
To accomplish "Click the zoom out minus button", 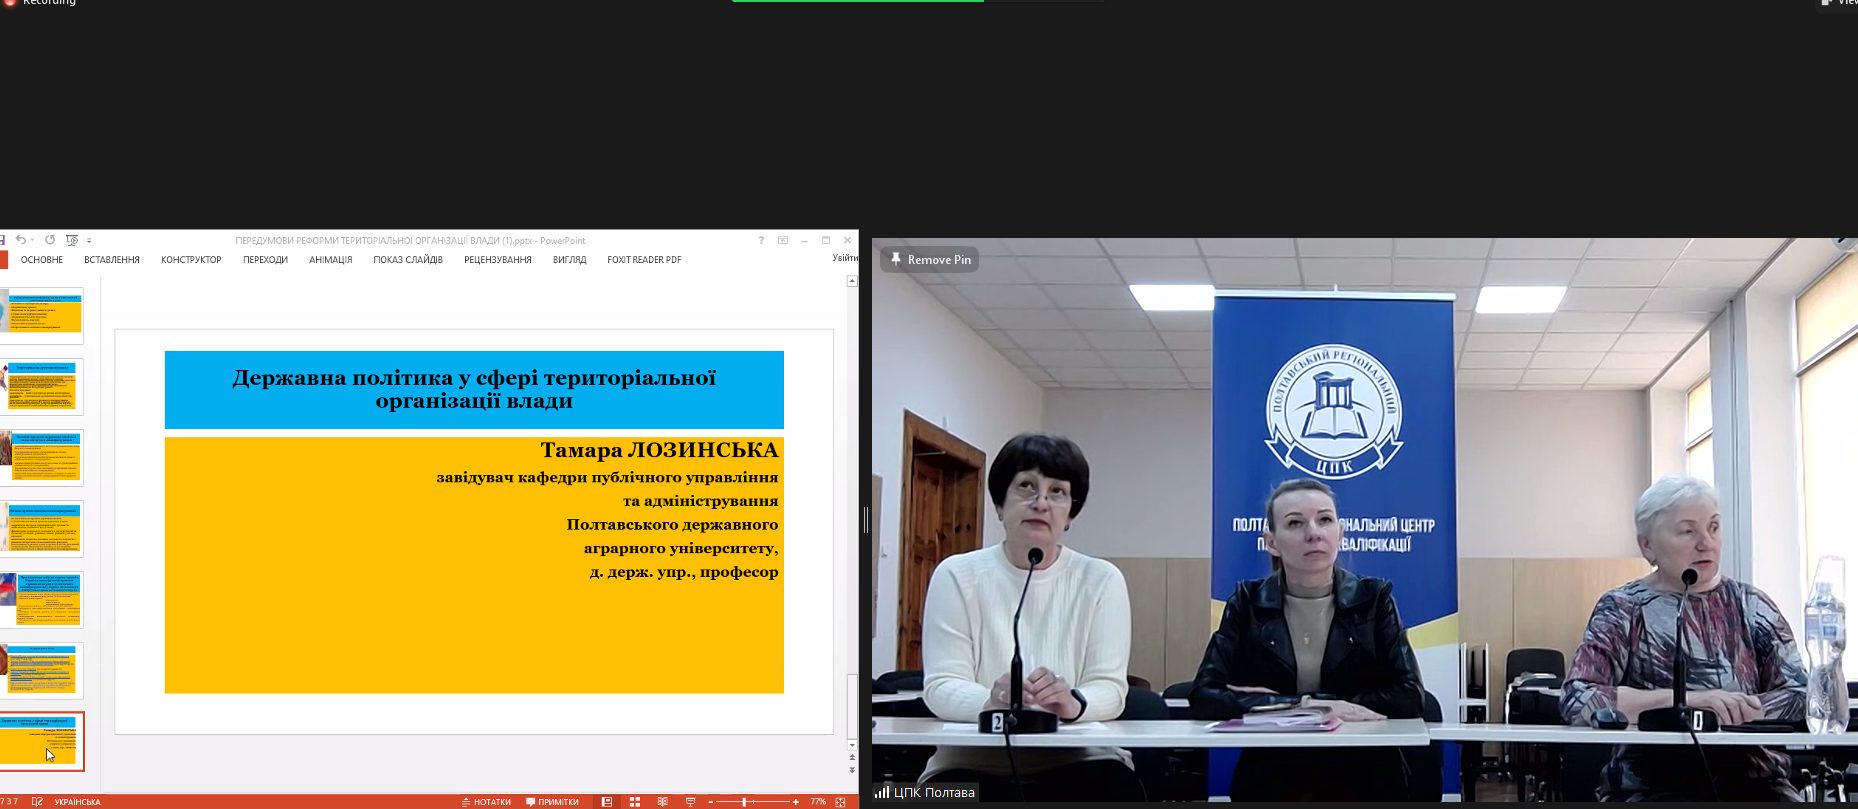I will [711, 802].
